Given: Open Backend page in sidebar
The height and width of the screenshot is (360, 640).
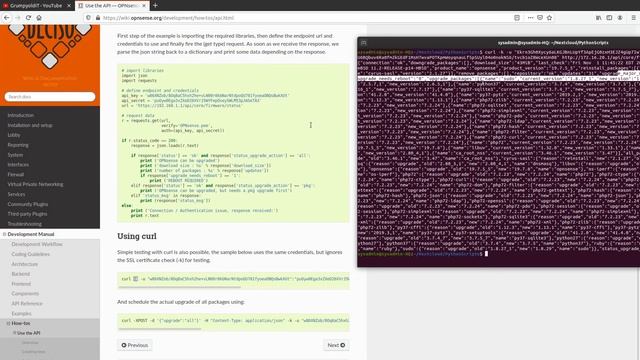Looking at the screenshot, I should coord(20,274).
